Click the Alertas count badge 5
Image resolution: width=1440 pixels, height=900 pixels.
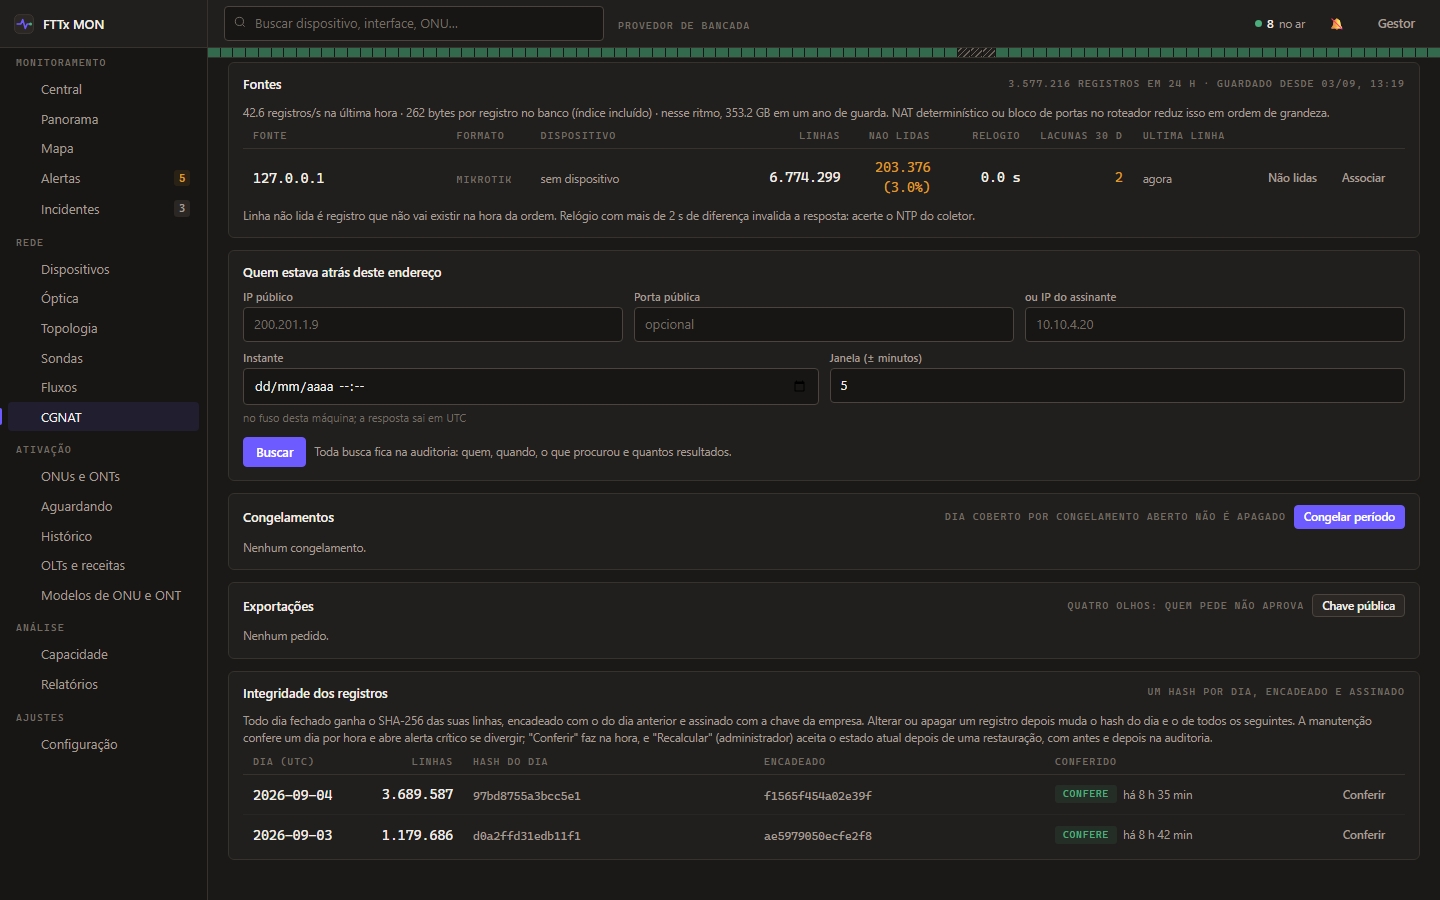point(182,178)
